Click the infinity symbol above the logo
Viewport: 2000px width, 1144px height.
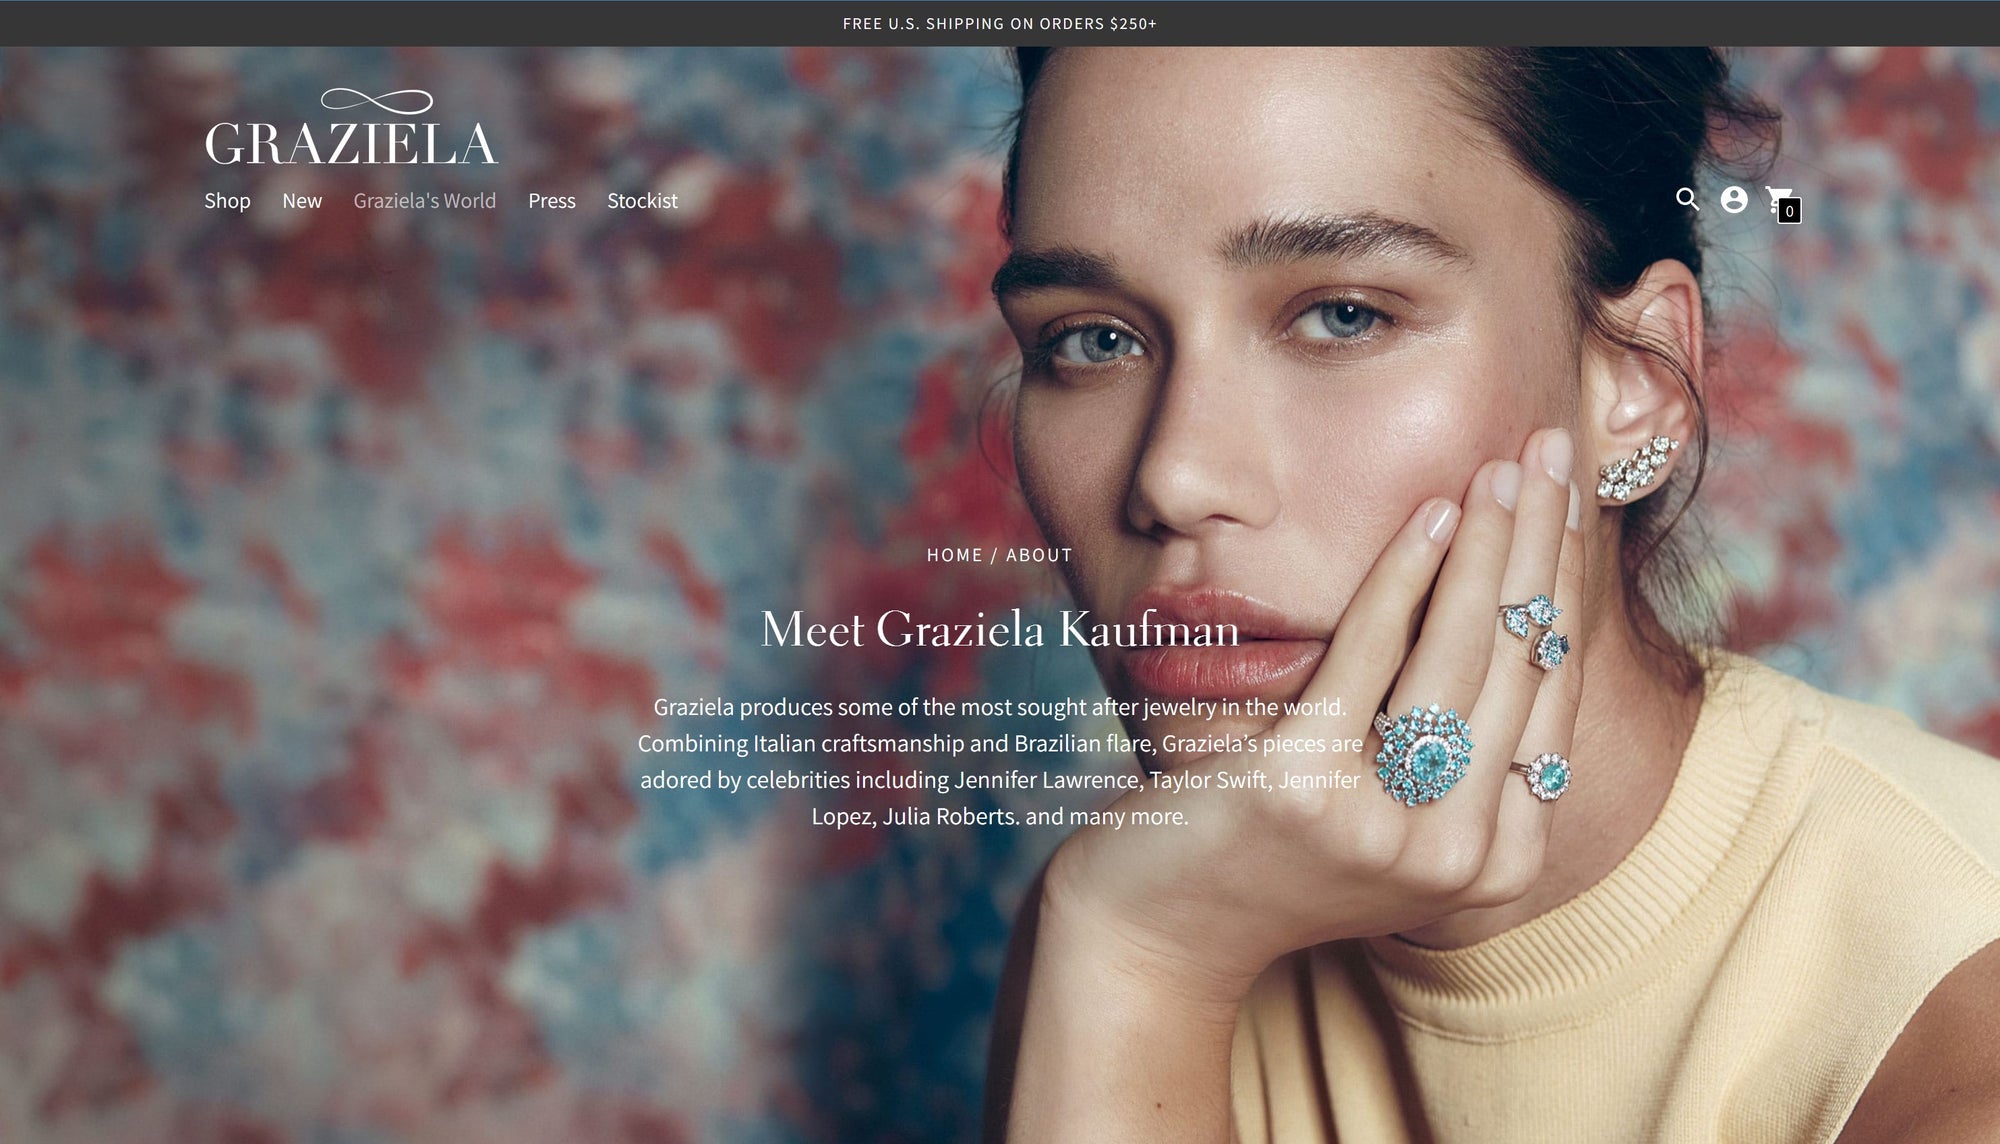376,101
